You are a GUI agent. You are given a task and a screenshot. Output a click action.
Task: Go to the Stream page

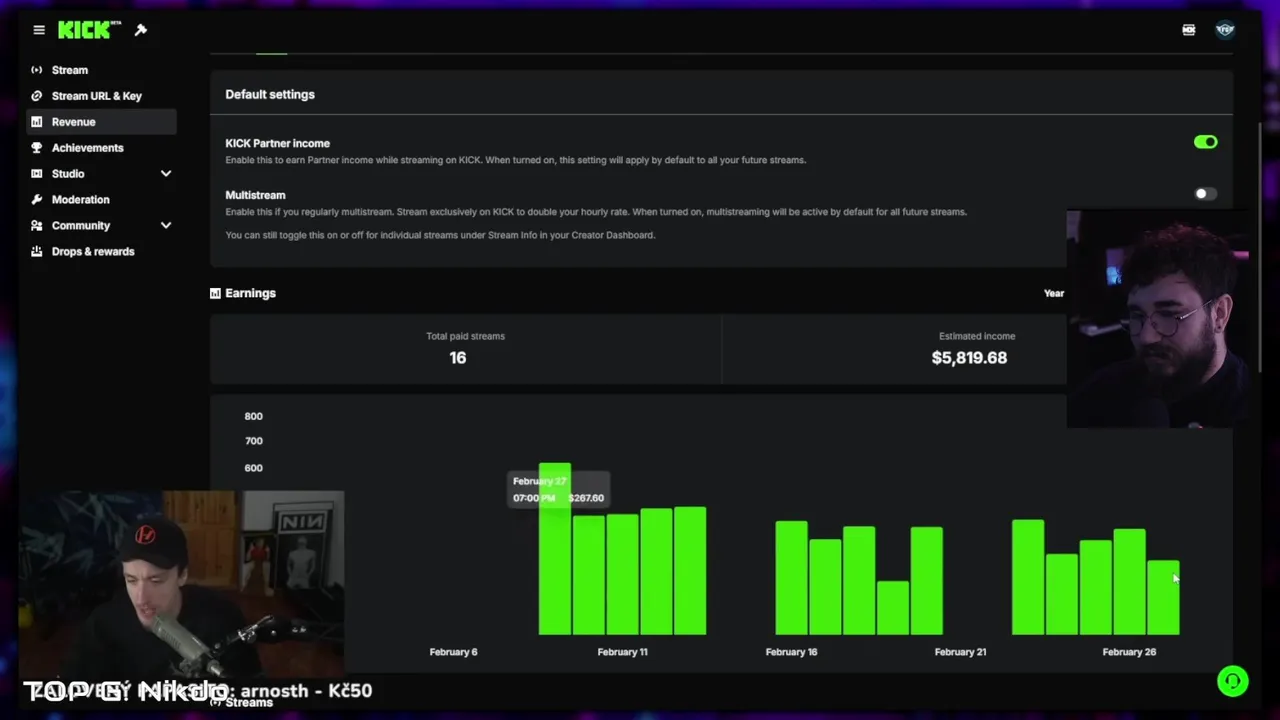pyautogui.click(x=70, y=70)
